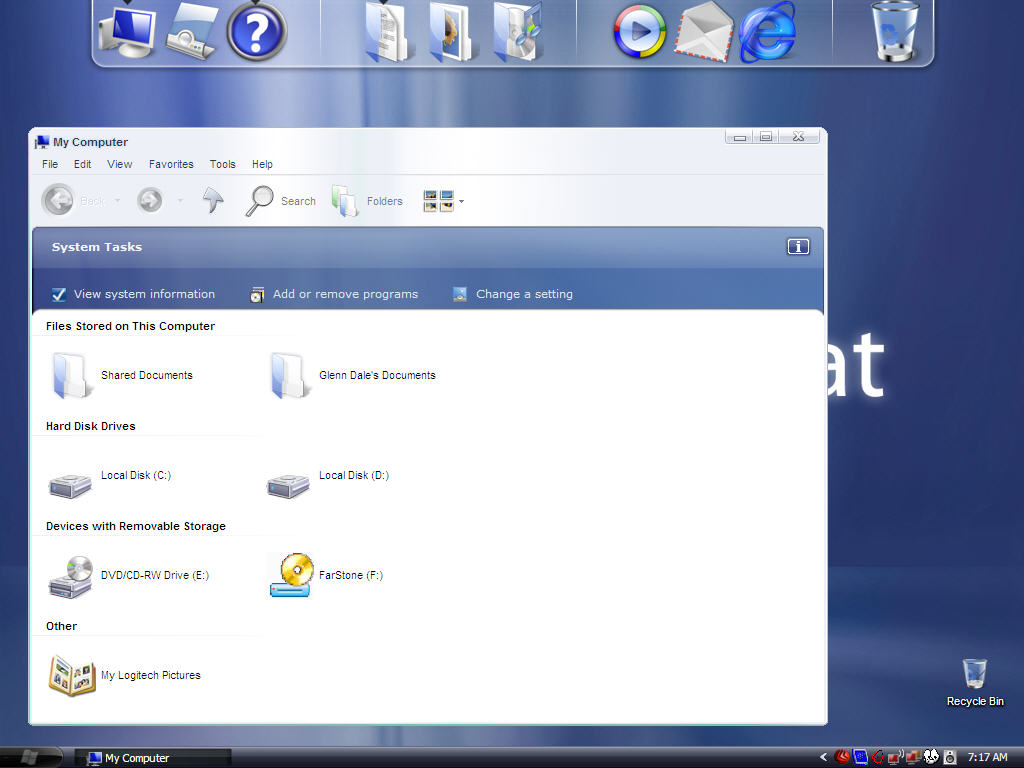Select the Shared Documents folder icon
The image size is (1024, 768).
71,376
